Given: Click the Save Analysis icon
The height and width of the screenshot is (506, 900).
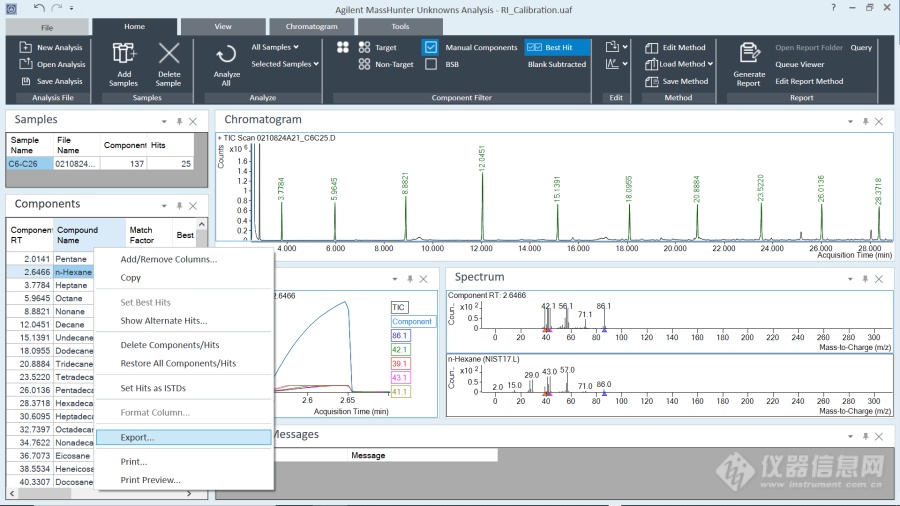Looking at the screenshot, I should [x=25, y=81].
